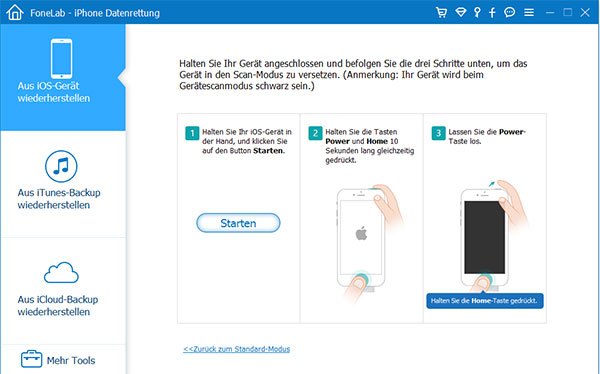Open the shopping cart purchase icon
Screen dimensions: 600x374
coord(441,13)
